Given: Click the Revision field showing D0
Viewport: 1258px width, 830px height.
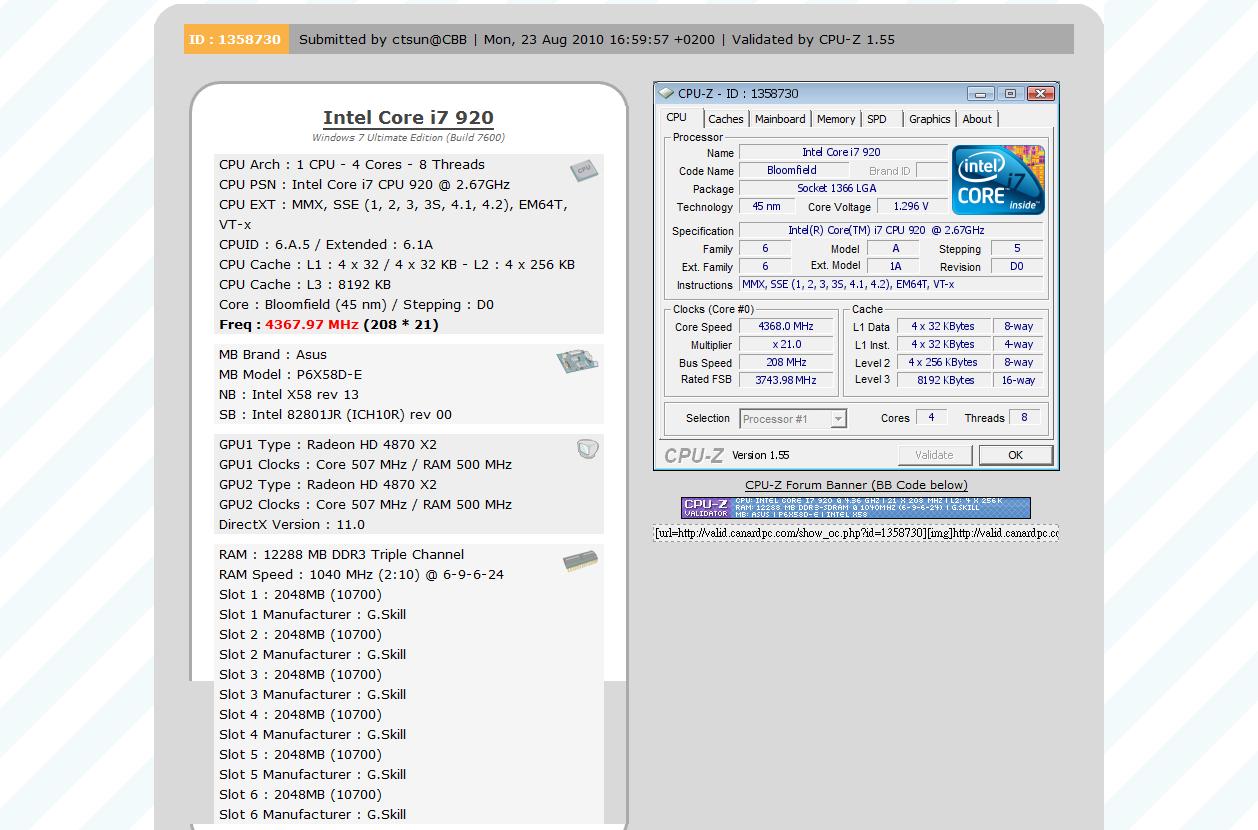Looking at the screenshot, I should point(1017,267).
